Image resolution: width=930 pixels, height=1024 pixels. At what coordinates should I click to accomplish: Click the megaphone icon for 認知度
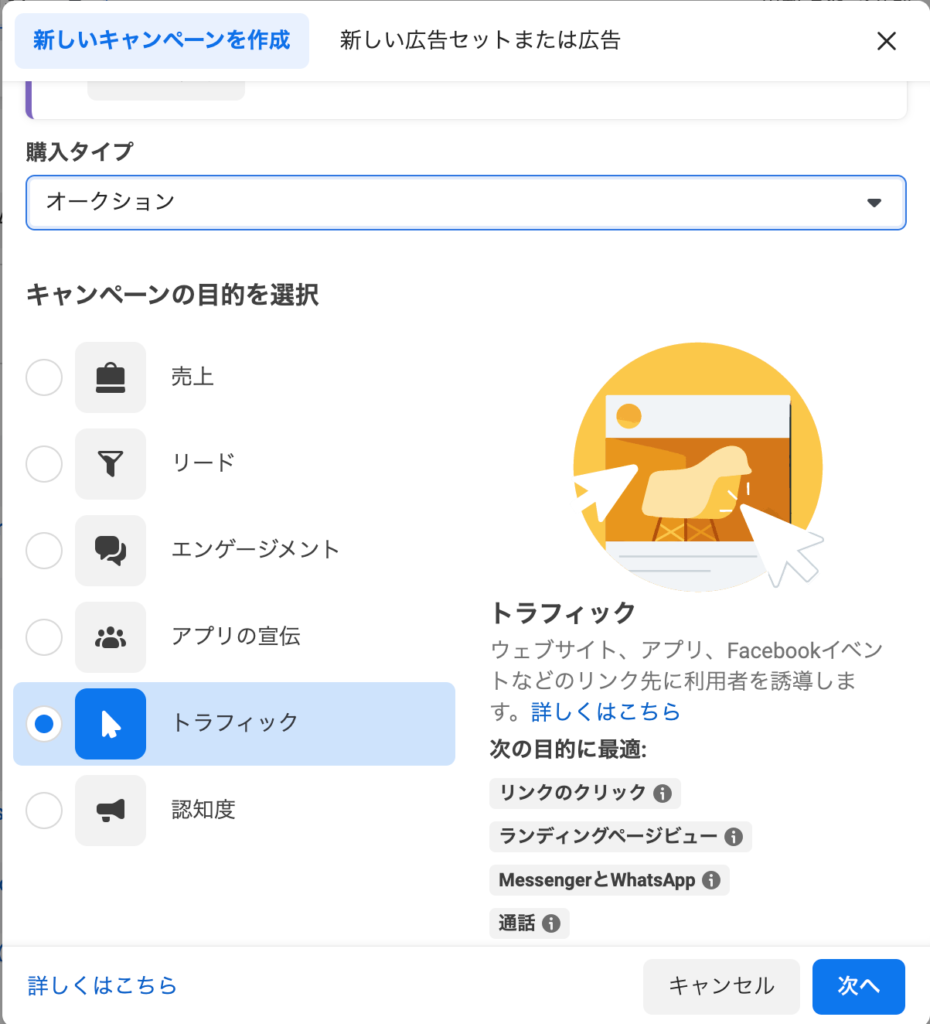coord(110,810)
